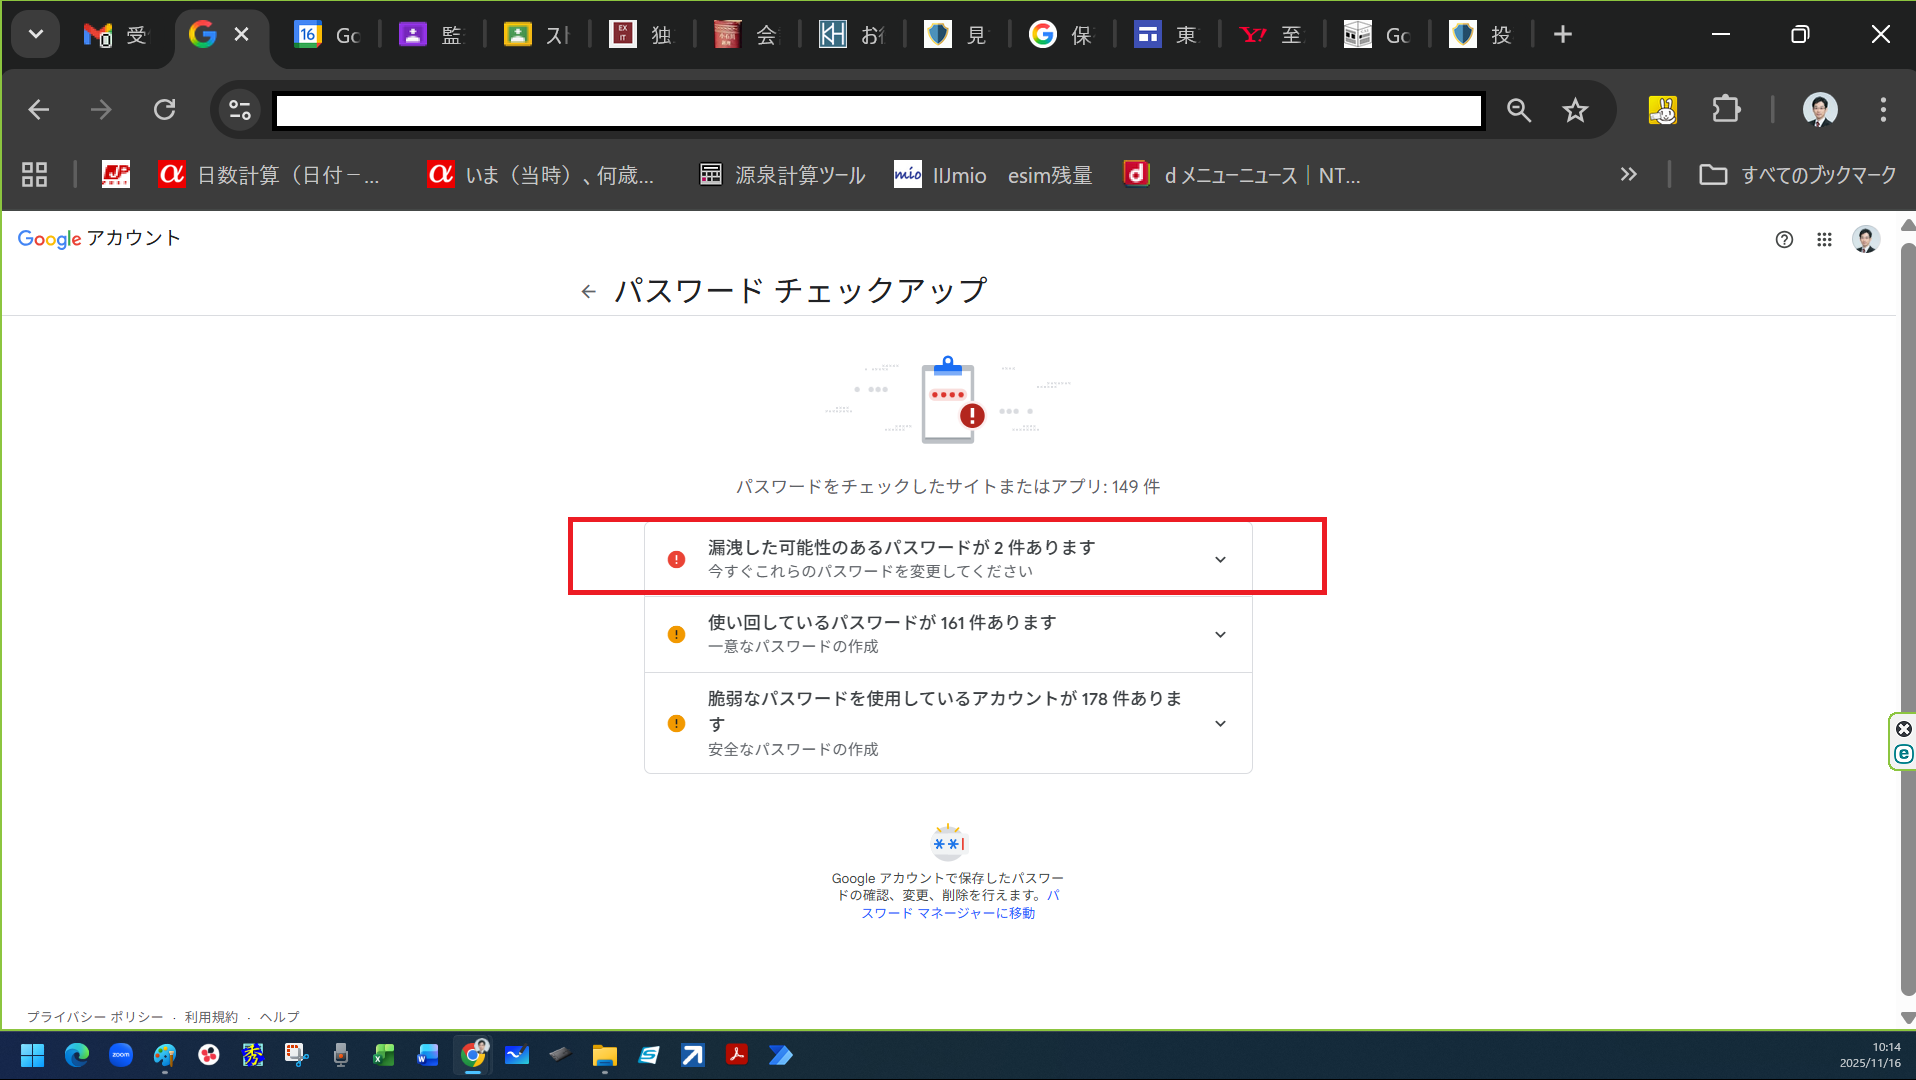Switch to the Yahoo tab
Image resolution: width=1916 pixels, height=1080 pixels.
(1270, 35)
